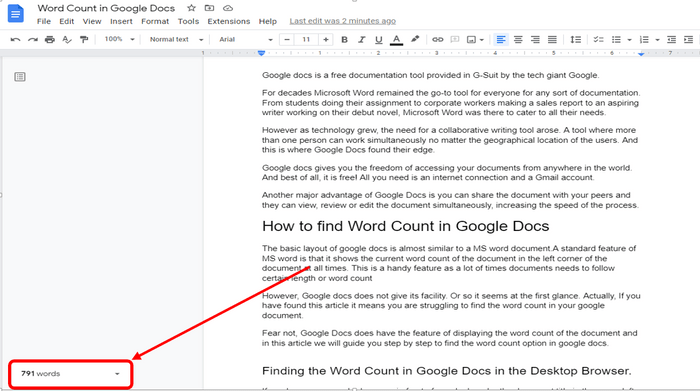
Task: Click heading Finding the Word Count in Desktop Browser
Action: pyautogui.click(x=446, y=371)
